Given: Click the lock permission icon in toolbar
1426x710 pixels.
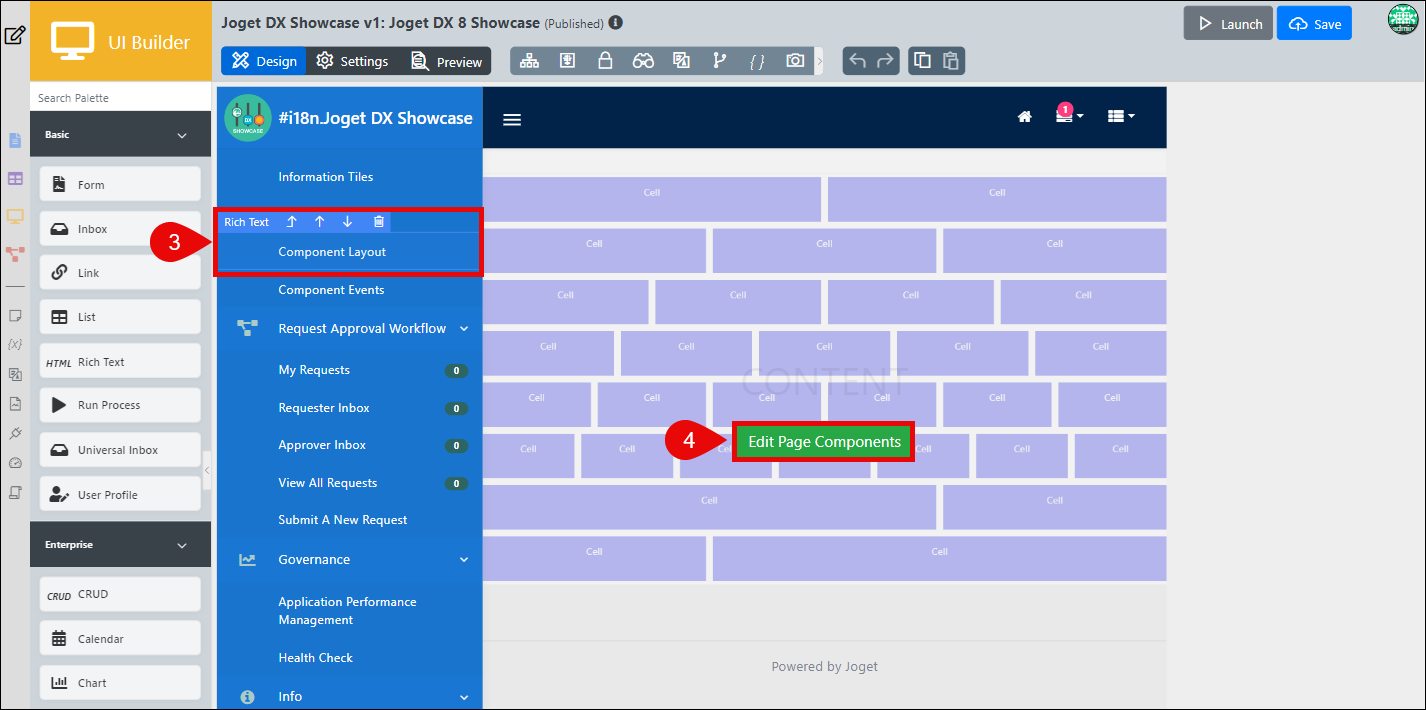Looking at the screenshot, I should click(605, 61).
